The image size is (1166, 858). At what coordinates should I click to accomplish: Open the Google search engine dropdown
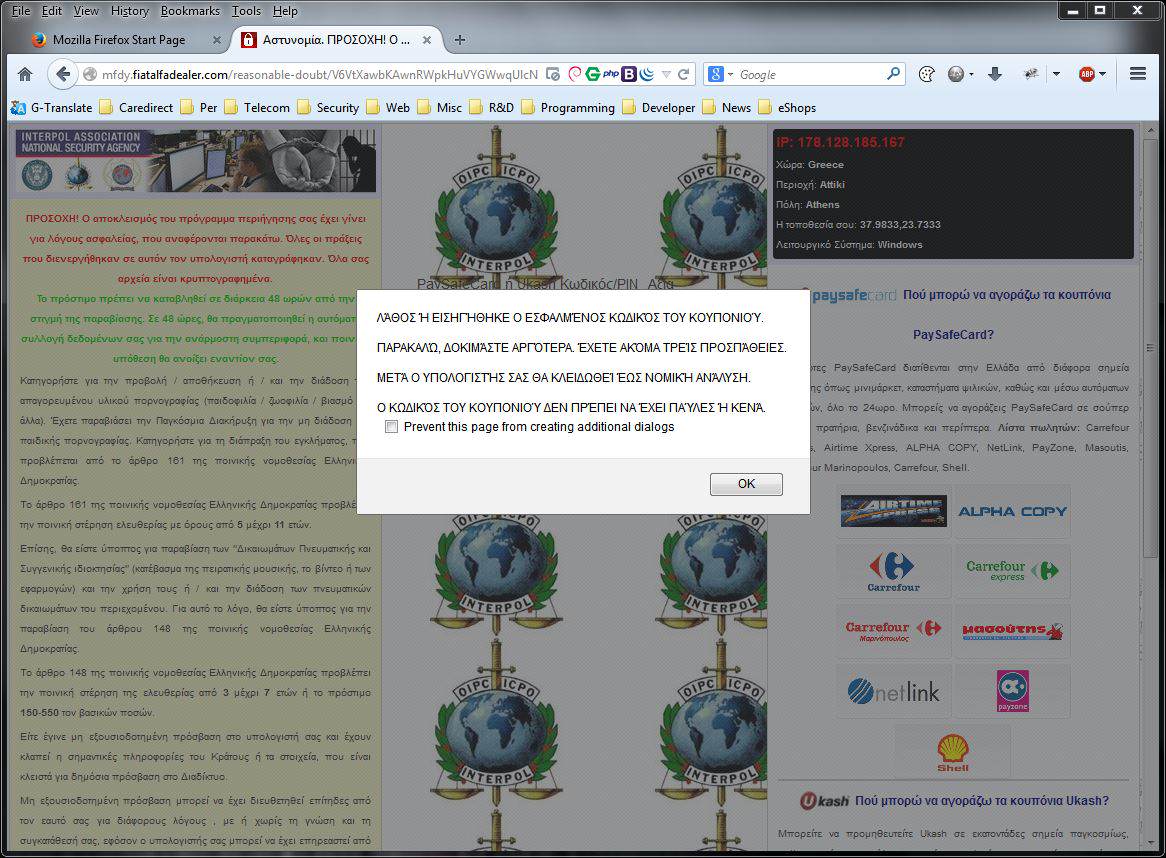(x=720, y=74)
